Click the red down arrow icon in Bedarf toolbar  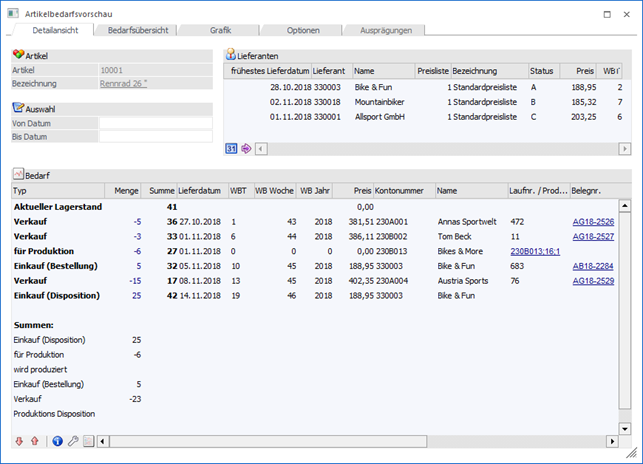pos(20,441)
